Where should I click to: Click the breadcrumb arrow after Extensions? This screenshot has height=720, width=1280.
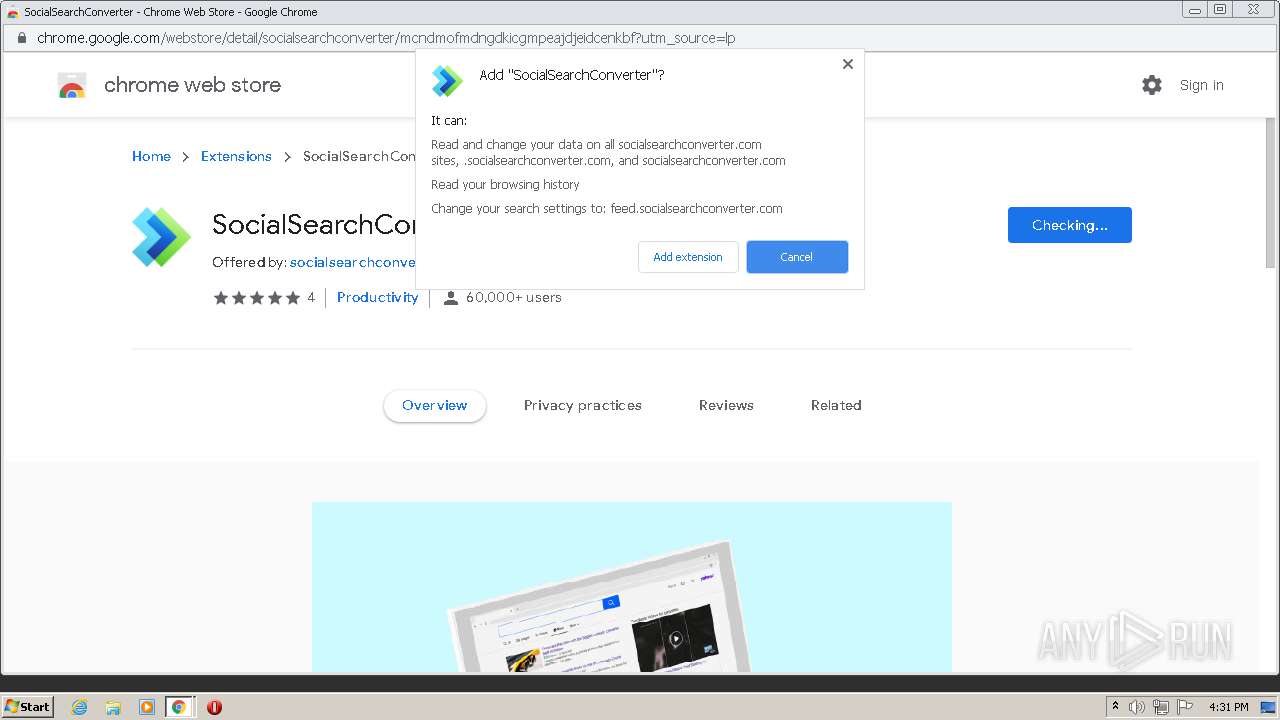tap(287, 157)
